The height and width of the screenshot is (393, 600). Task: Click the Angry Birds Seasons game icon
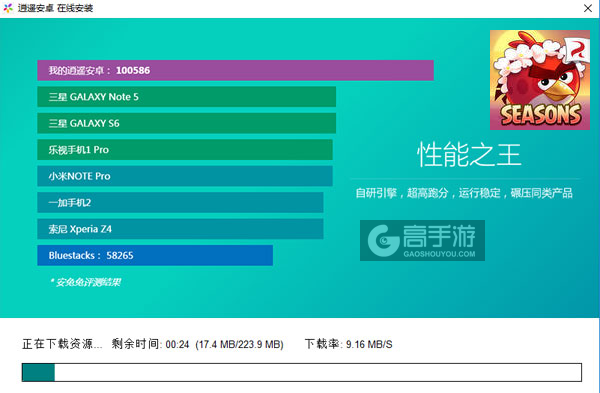point(540,80)
